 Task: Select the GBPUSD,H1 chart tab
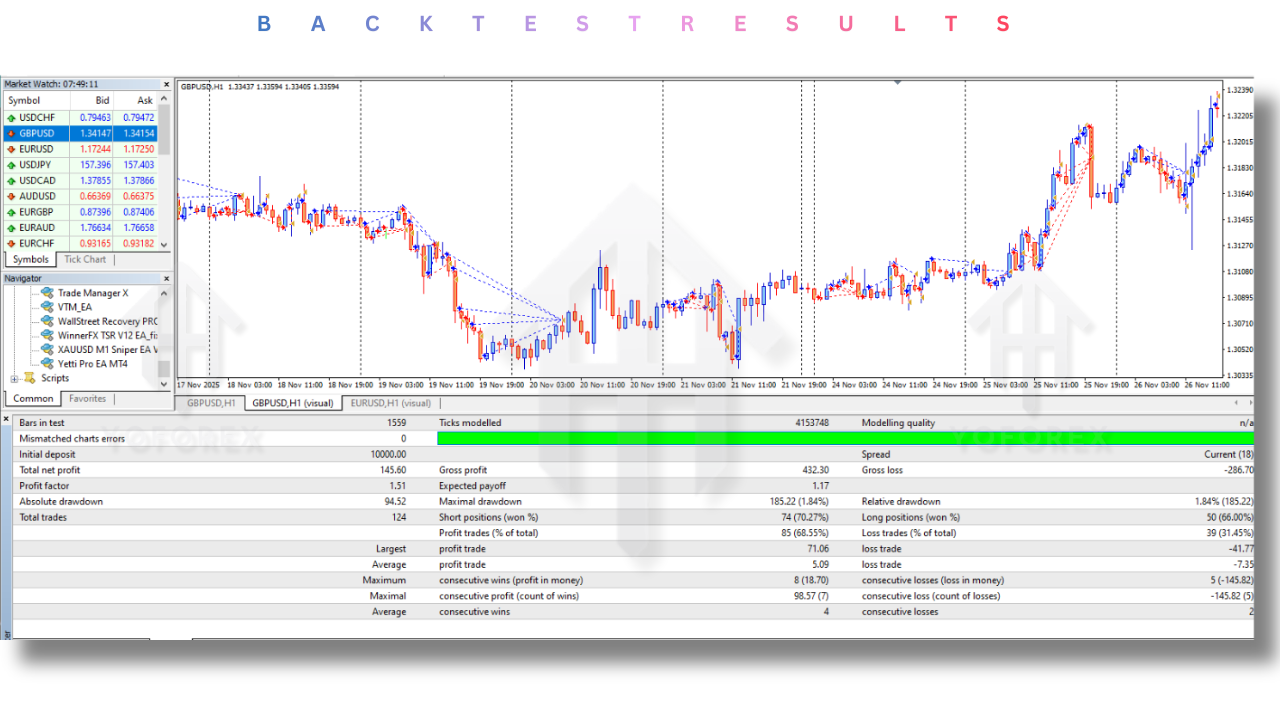211,403
